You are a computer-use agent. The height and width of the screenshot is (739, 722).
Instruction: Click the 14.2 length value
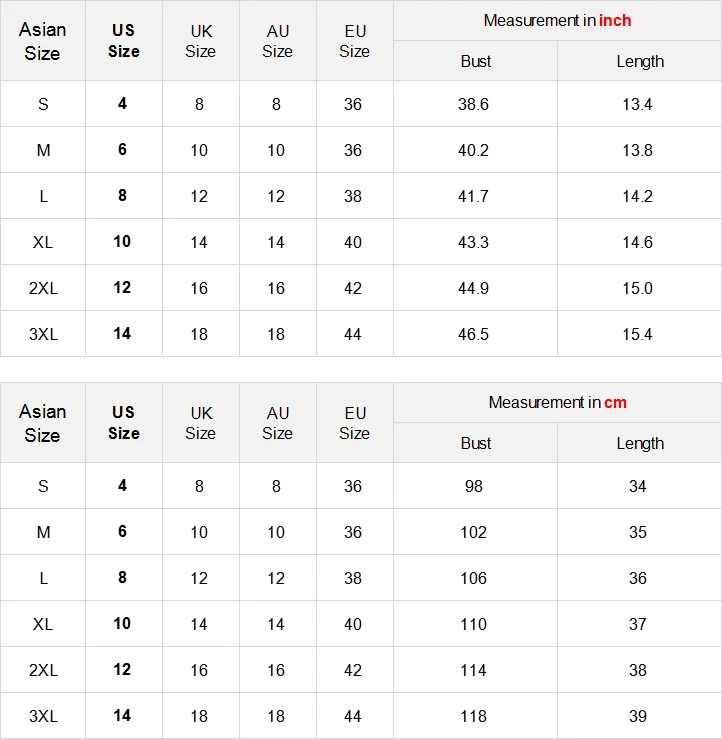point(638,196)
